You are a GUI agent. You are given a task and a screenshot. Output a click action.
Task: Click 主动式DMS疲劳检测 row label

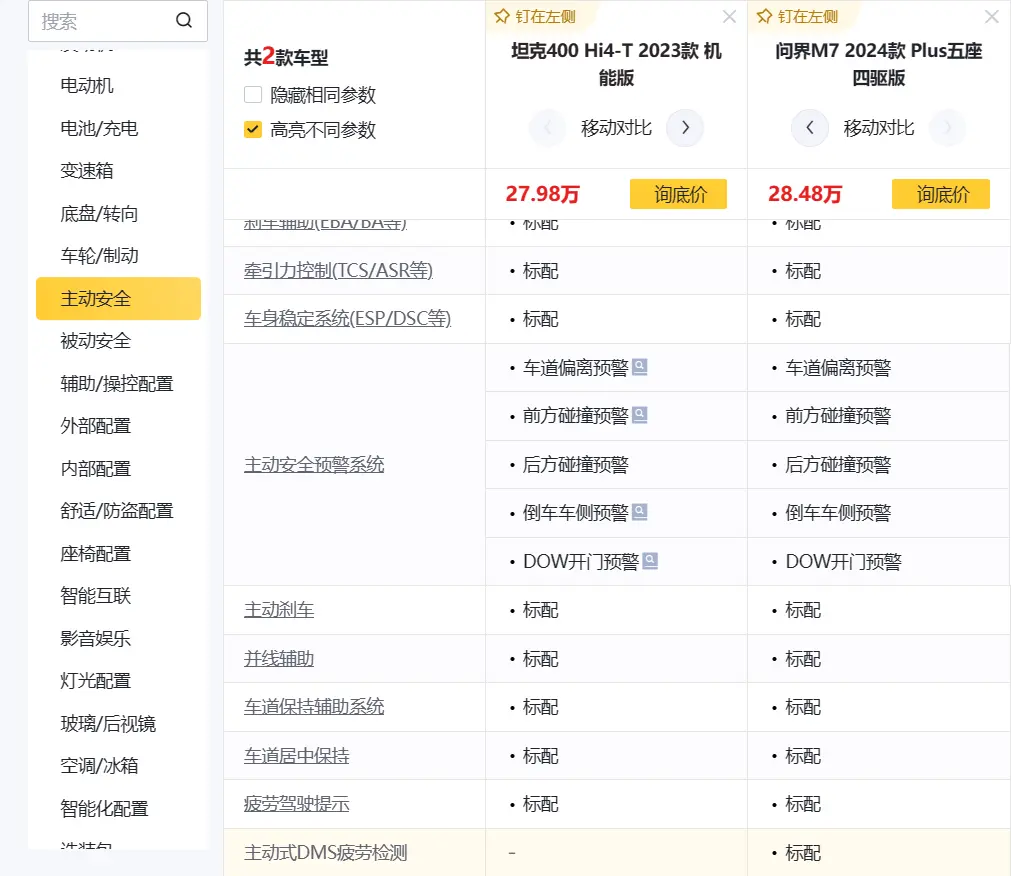(x=326, y=853)
